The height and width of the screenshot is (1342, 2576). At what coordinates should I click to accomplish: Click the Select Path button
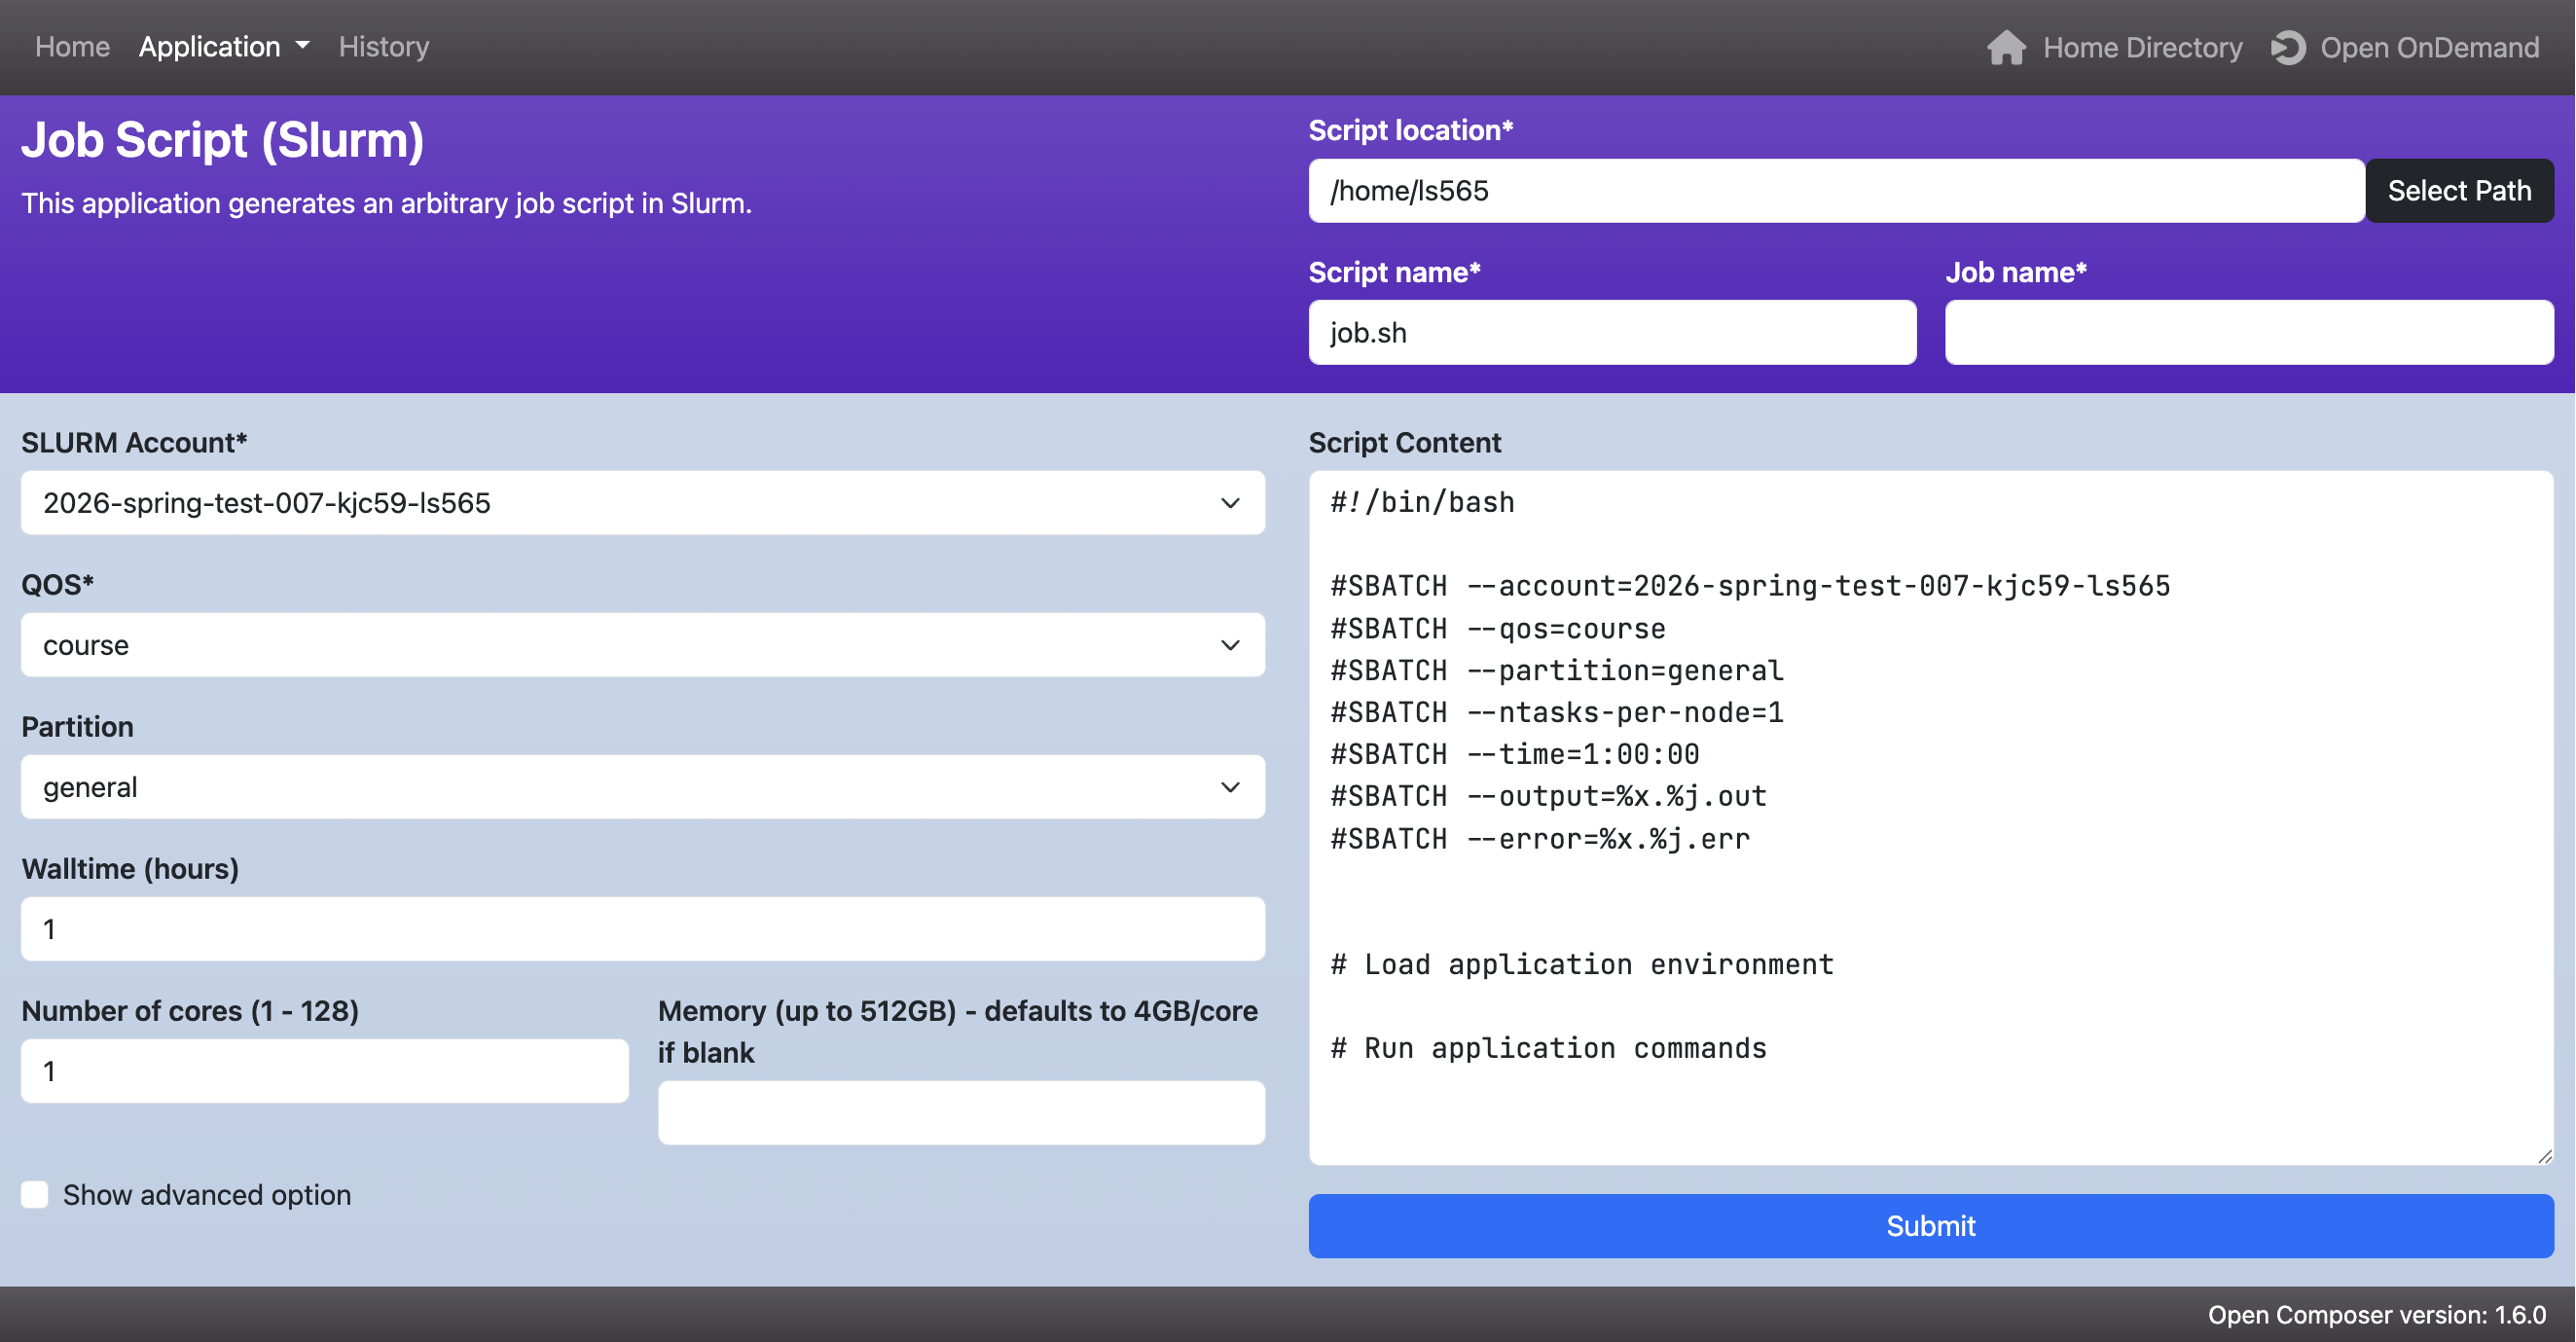tap(2460, 190)
